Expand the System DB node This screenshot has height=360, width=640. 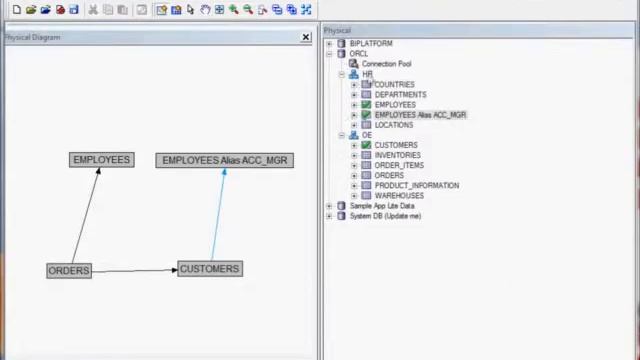coord(329,216)
